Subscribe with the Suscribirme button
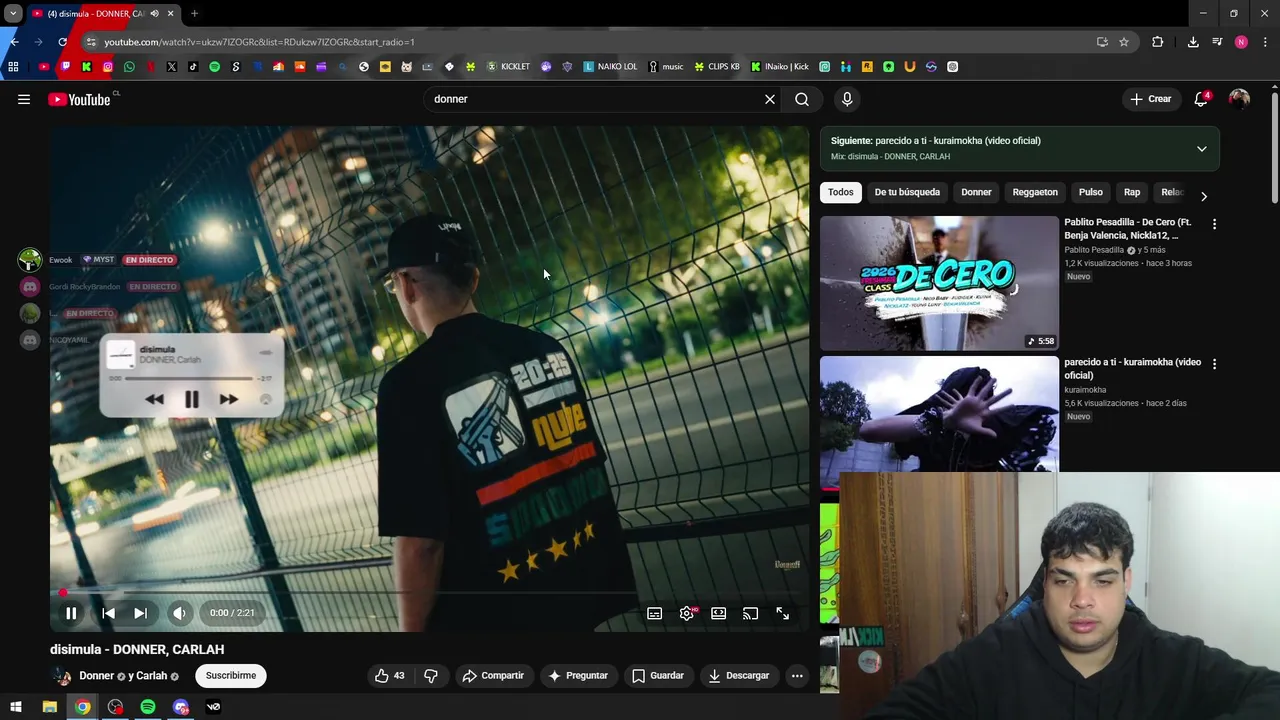 click(x=231, y=676)
